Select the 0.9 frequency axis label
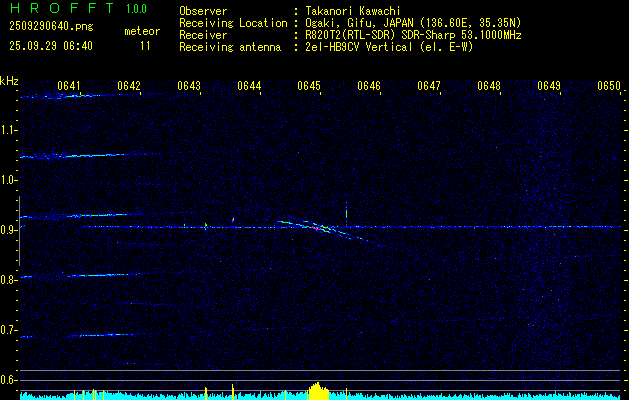Viewport: 629px width, 400px height. pyautogui.click(x=9, y=230)
